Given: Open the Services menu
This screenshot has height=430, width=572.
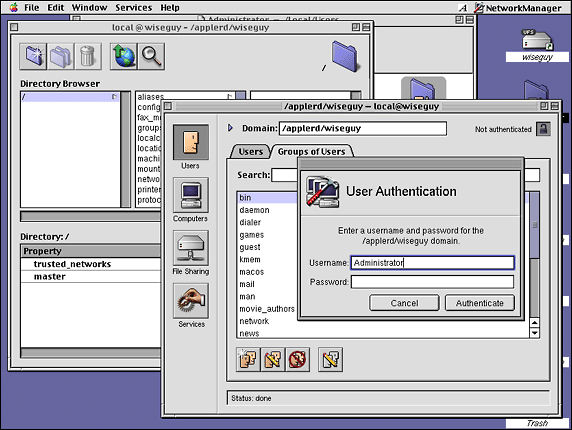Looking at the screenshot, I should point(134,8).
